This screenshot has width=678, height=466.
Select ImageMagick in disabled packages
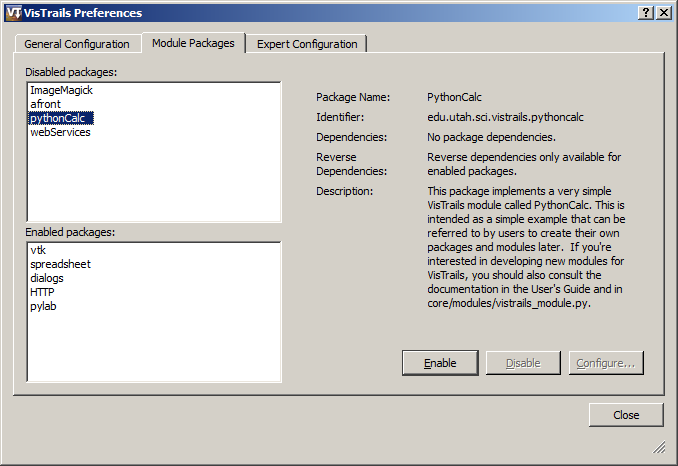point(61,90)
